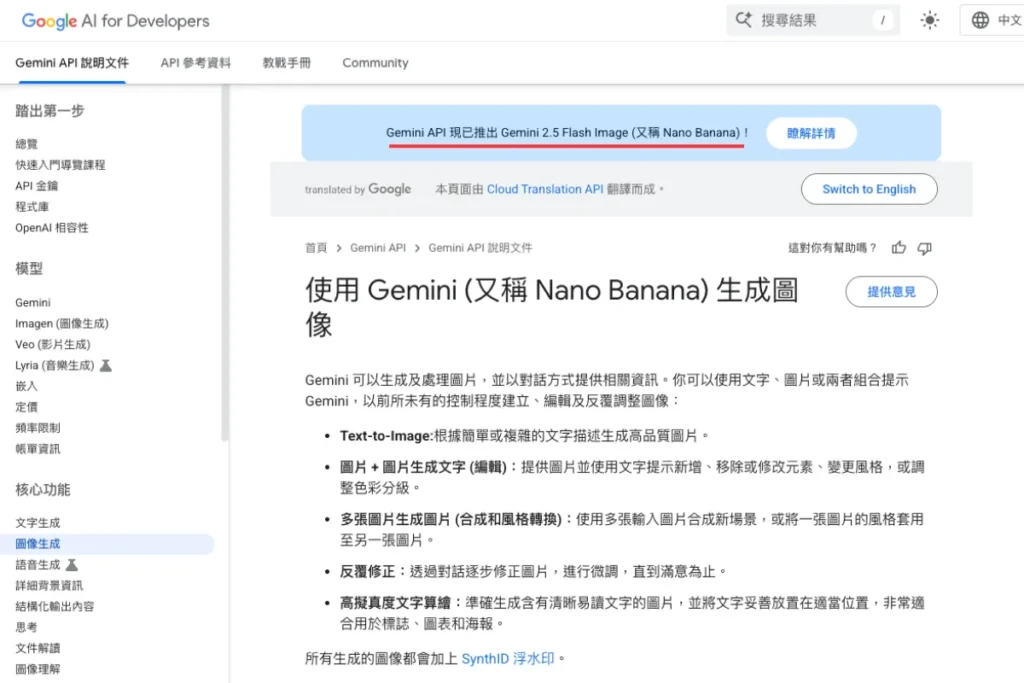Open 思考 sidebar item
The height and width of the screenshot is (683, 1024).
click(x=27, y=627)
